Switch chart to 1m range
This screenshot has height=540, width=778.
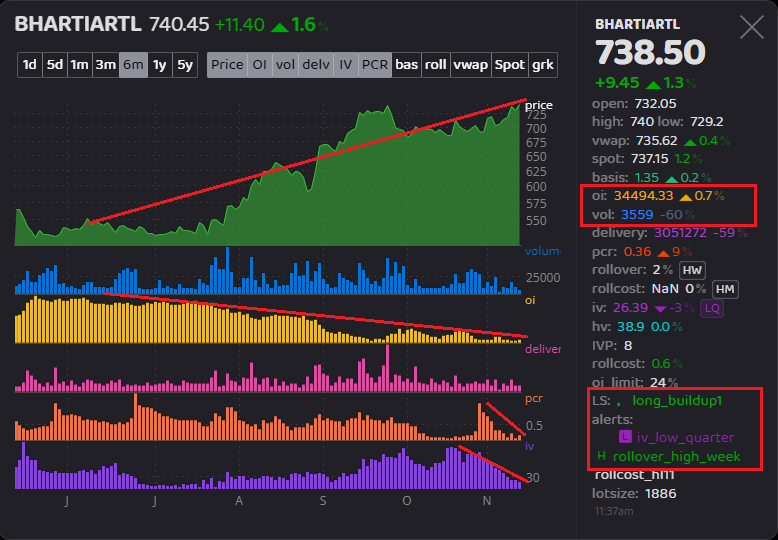pos(79,65)
